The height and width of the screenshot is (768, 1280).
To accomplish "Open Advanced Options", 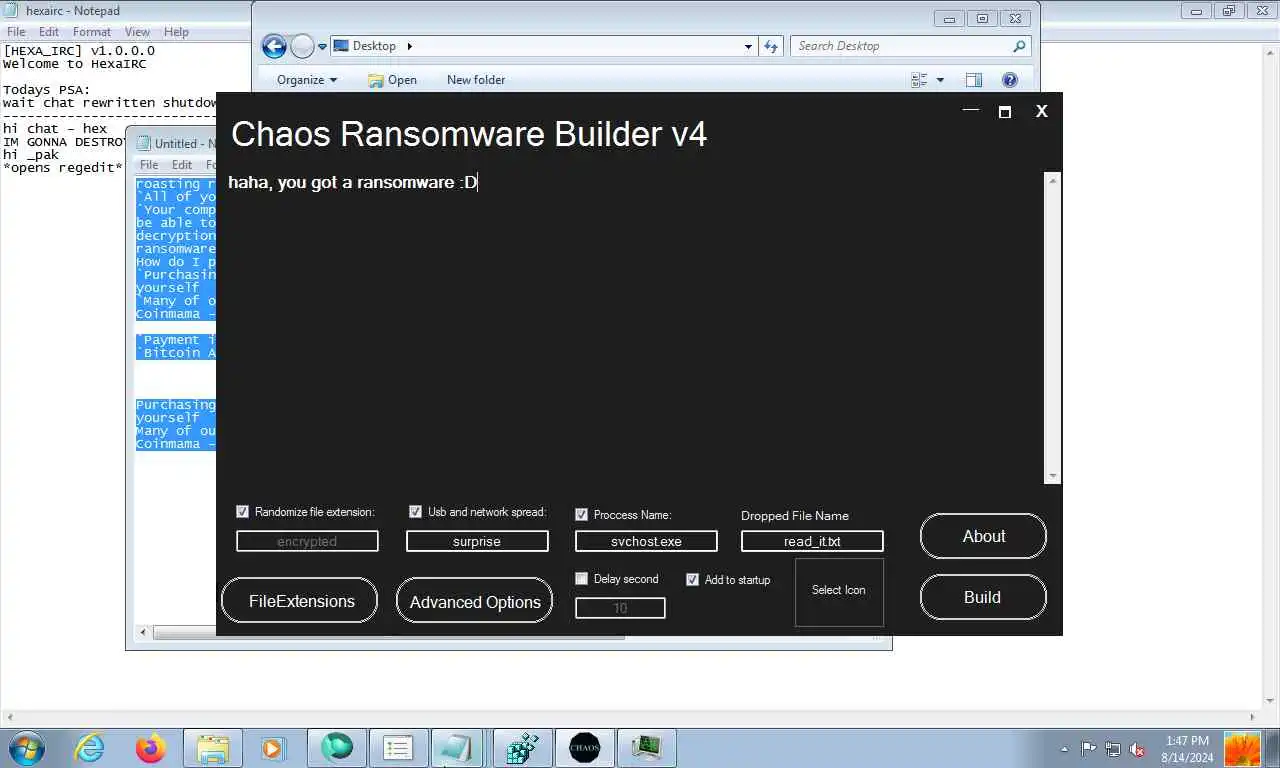I will tap(475, 600).
